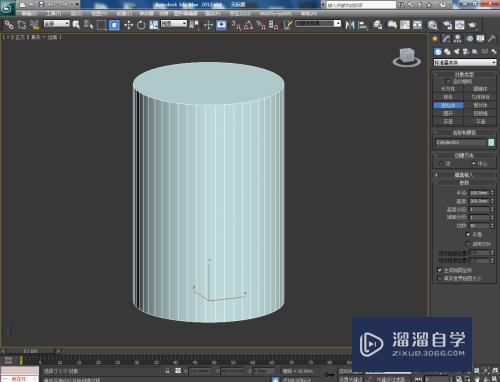Open the 工具(T) menu
This screenshot has width=500, height=382.
[54, 14]
